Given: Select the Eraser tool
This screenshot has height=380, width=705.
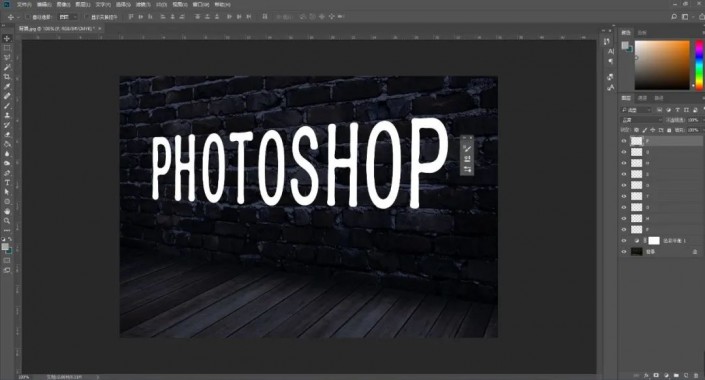Looking at the screenshot, I should pyautogui.click(x=7, y=134).
